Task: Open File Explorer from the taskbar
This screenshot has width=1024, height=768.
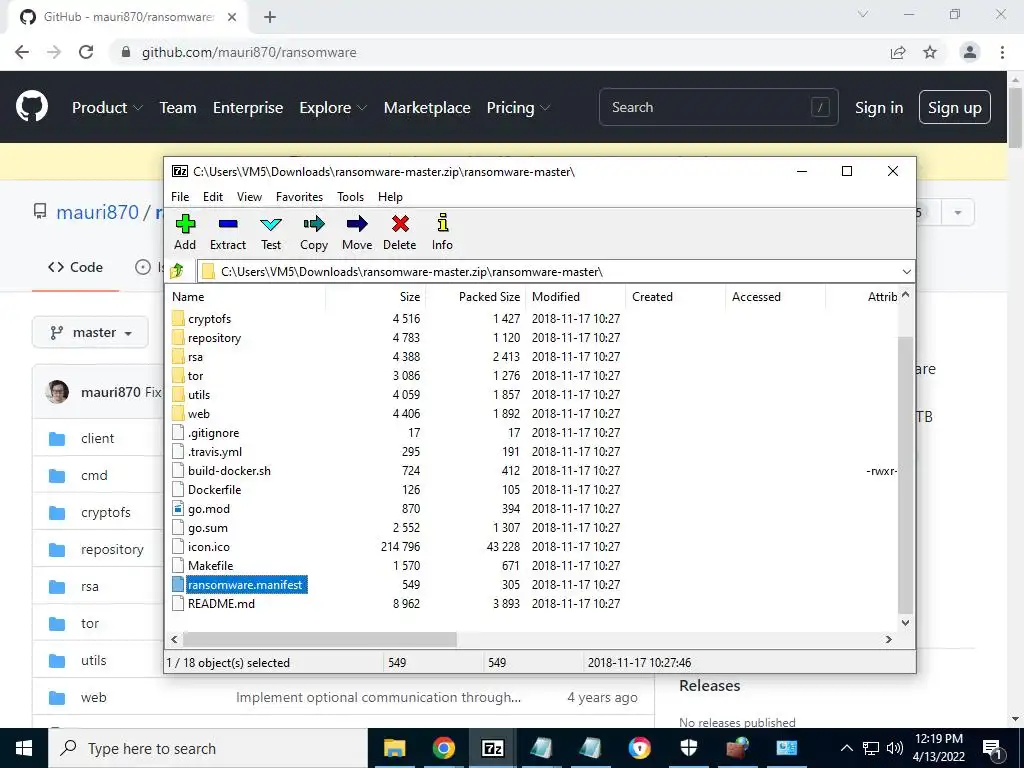Action: point(394,748)
